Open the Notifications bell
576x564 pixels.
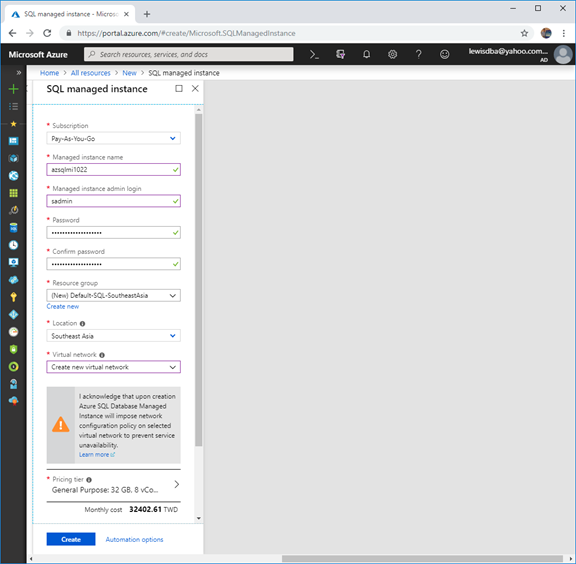coord(366,55)
